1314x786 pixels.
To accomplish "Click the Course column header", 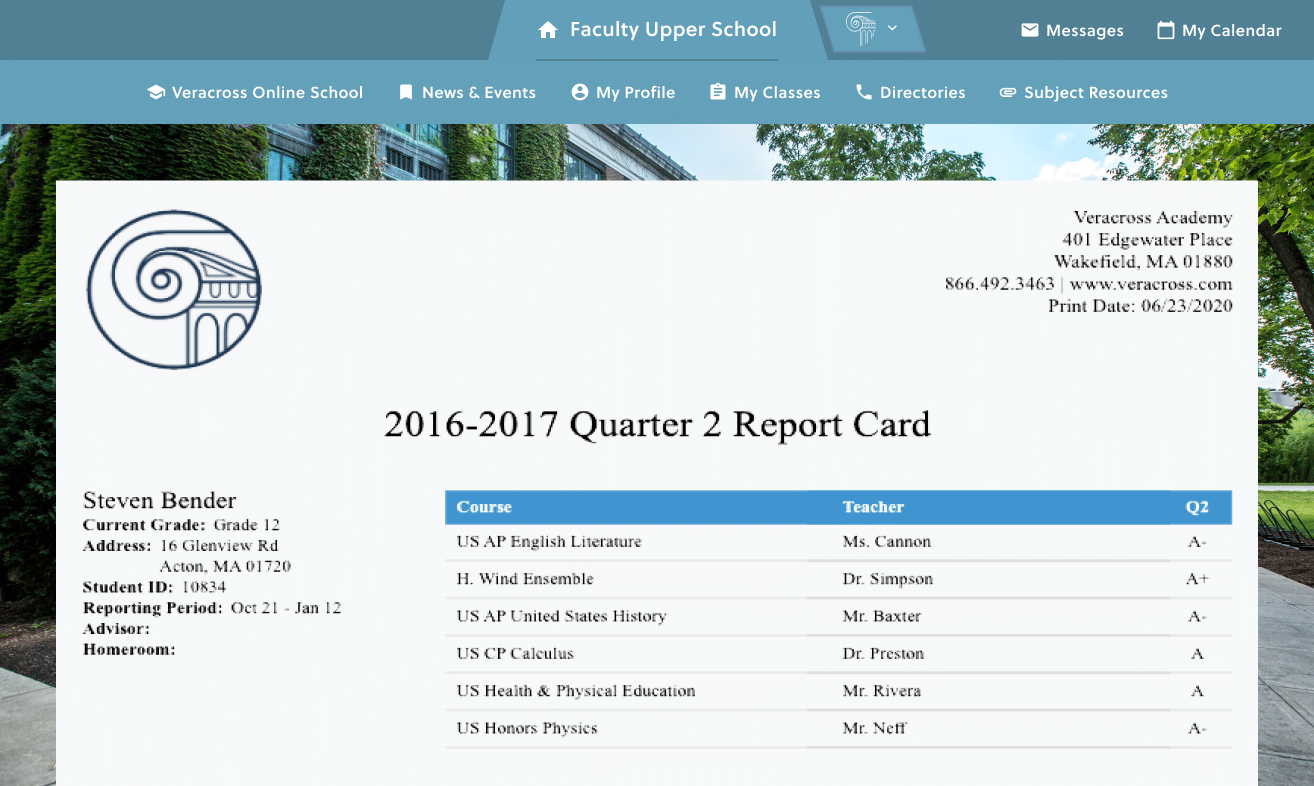I will point(484,507).
